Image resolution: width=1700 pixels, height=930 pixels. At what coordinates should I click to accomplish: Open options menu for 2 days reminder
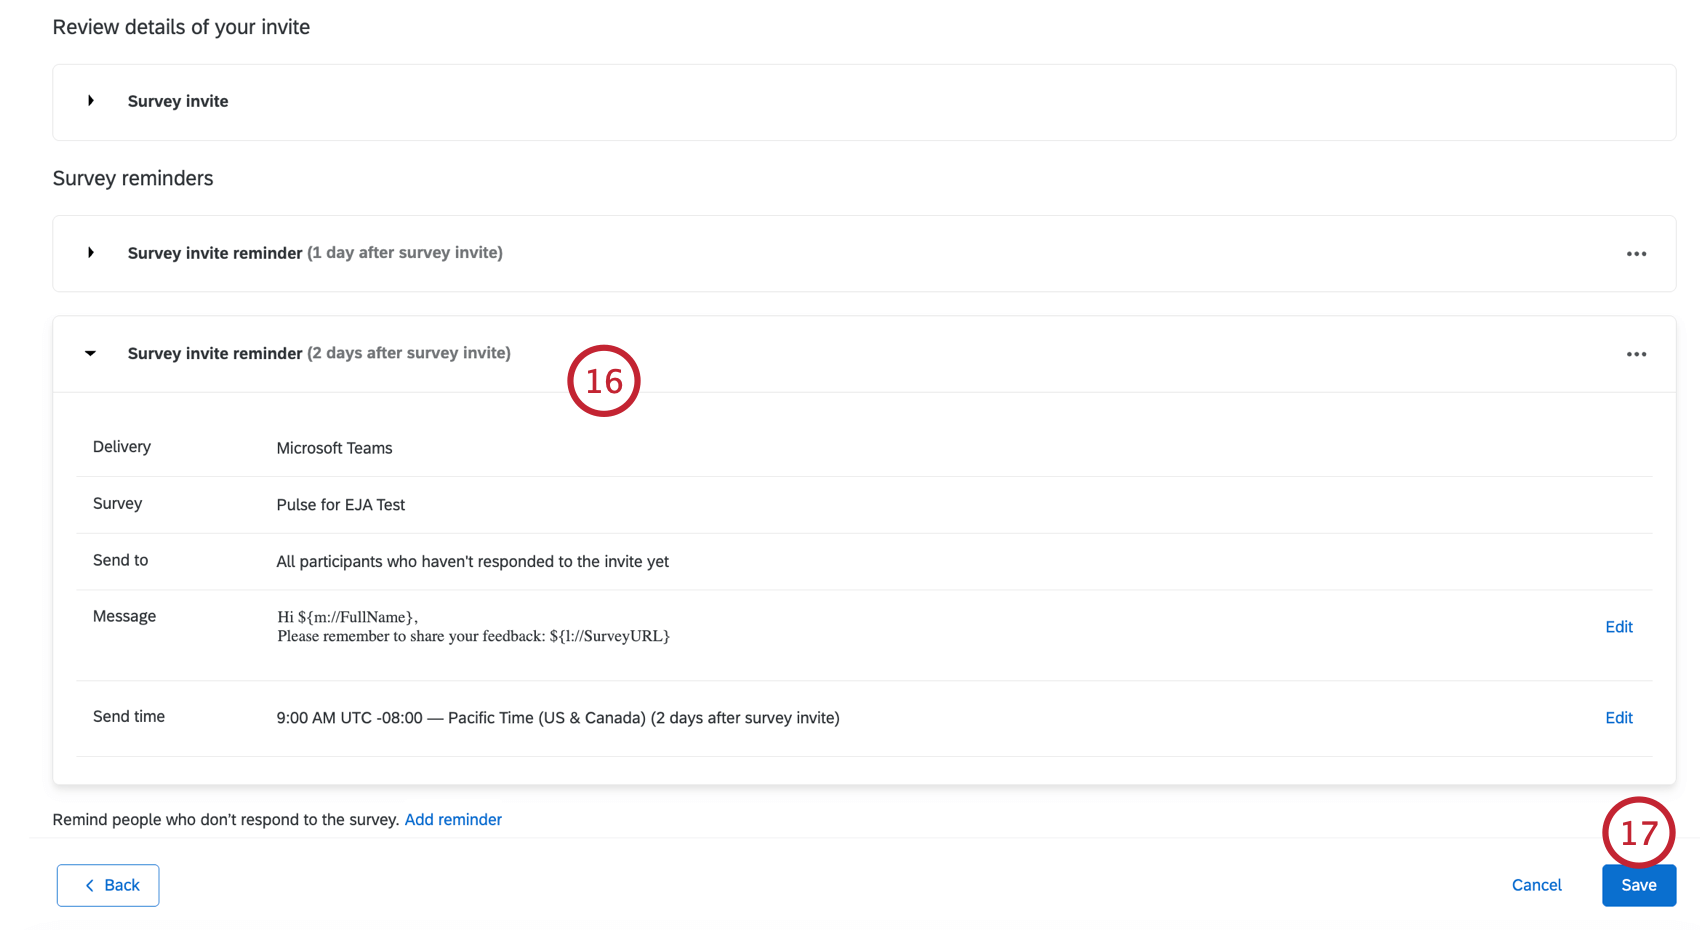[1636, 354]
